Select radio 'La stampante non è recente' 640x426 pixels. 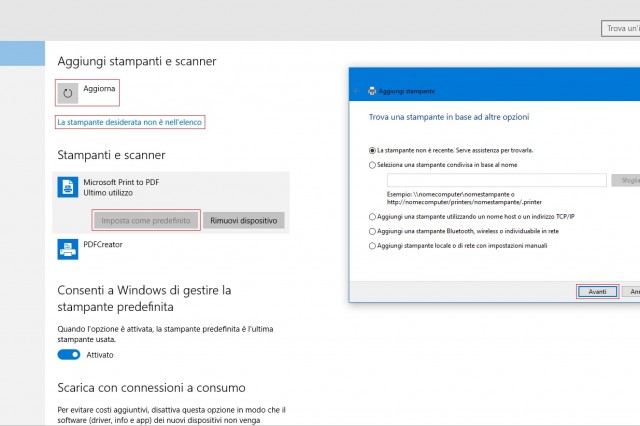pos(372,151)
